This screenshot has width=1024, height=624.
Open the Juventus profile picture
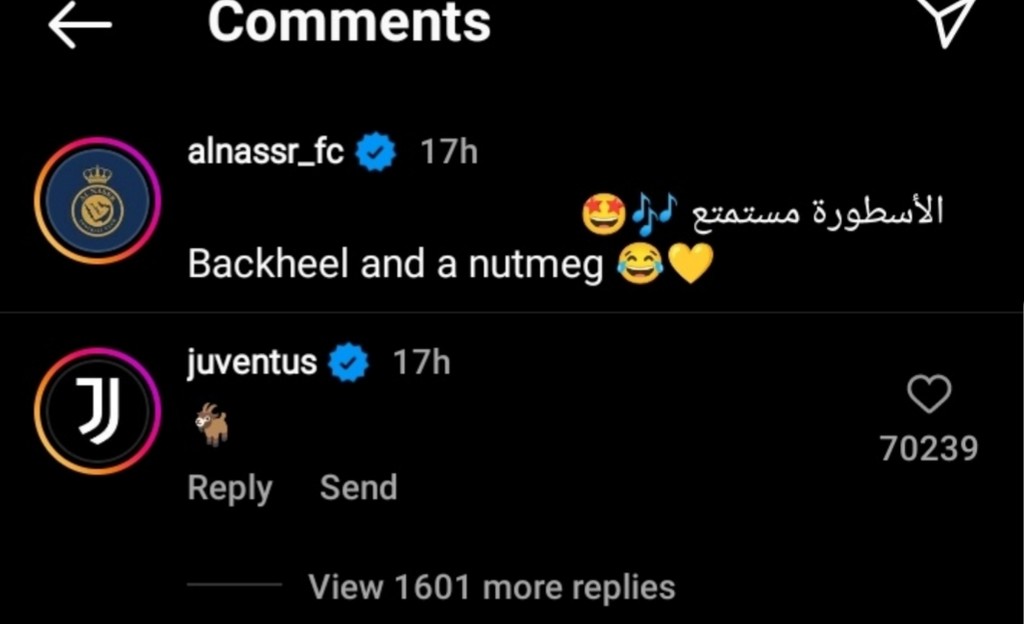(x=97, y=411)
